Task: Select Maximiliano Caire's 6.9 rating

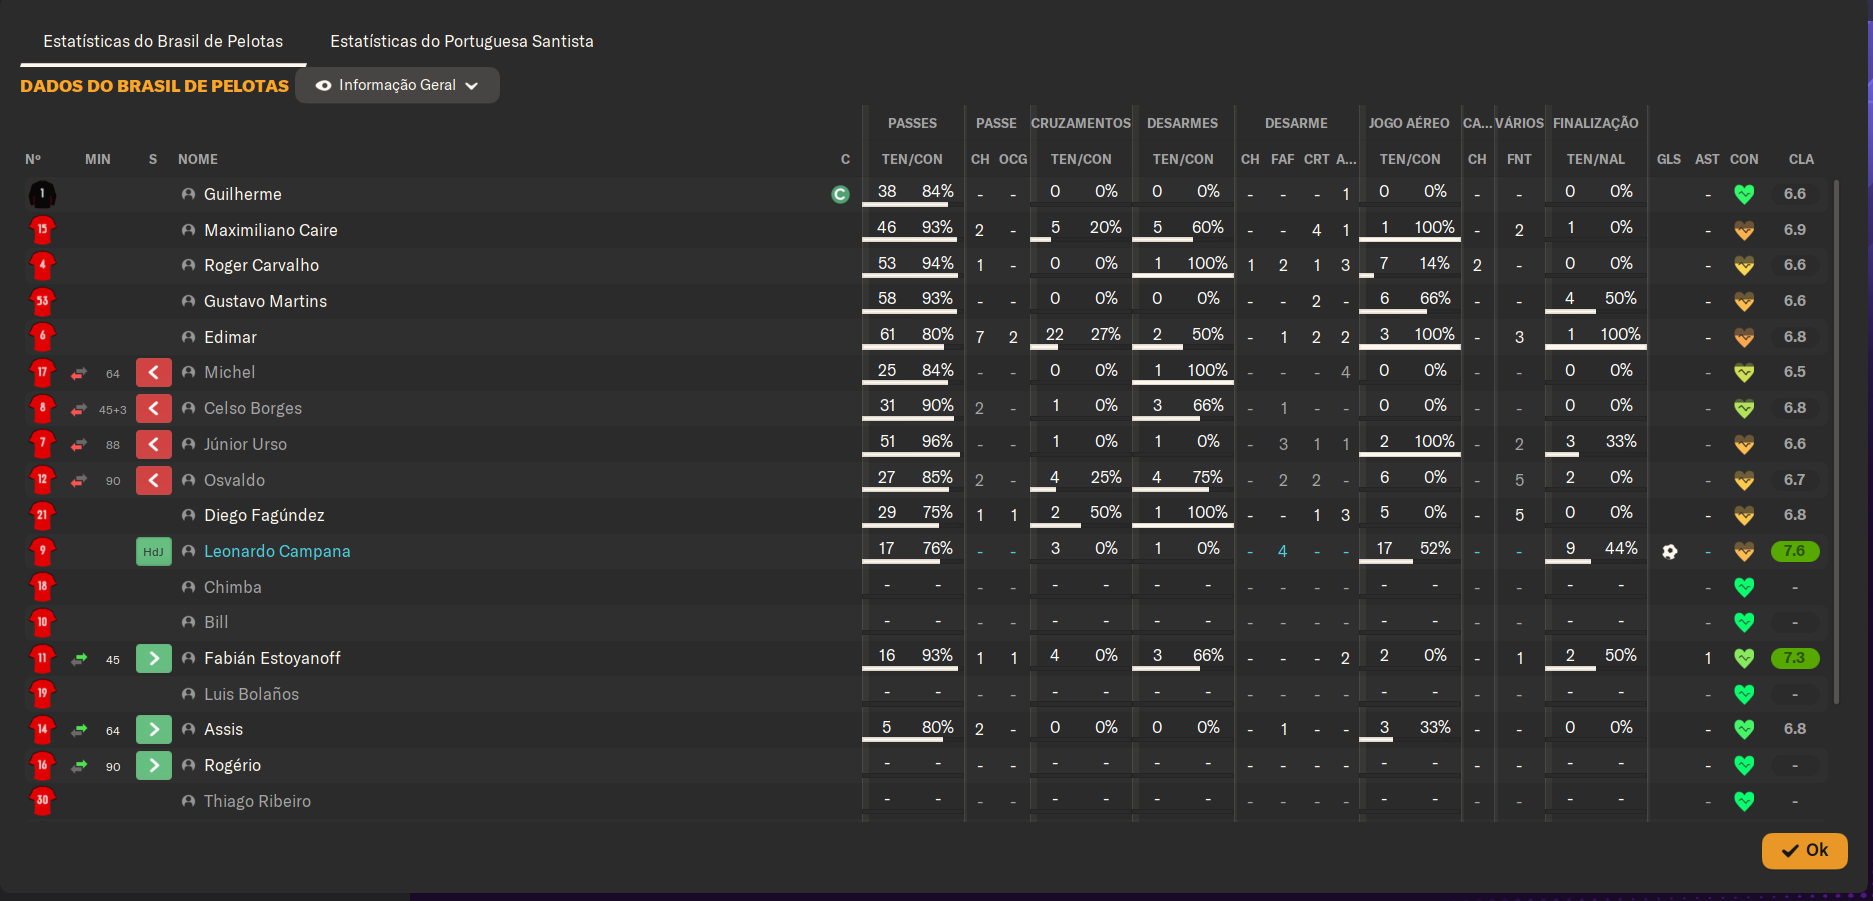Action: pos(1795,230)
